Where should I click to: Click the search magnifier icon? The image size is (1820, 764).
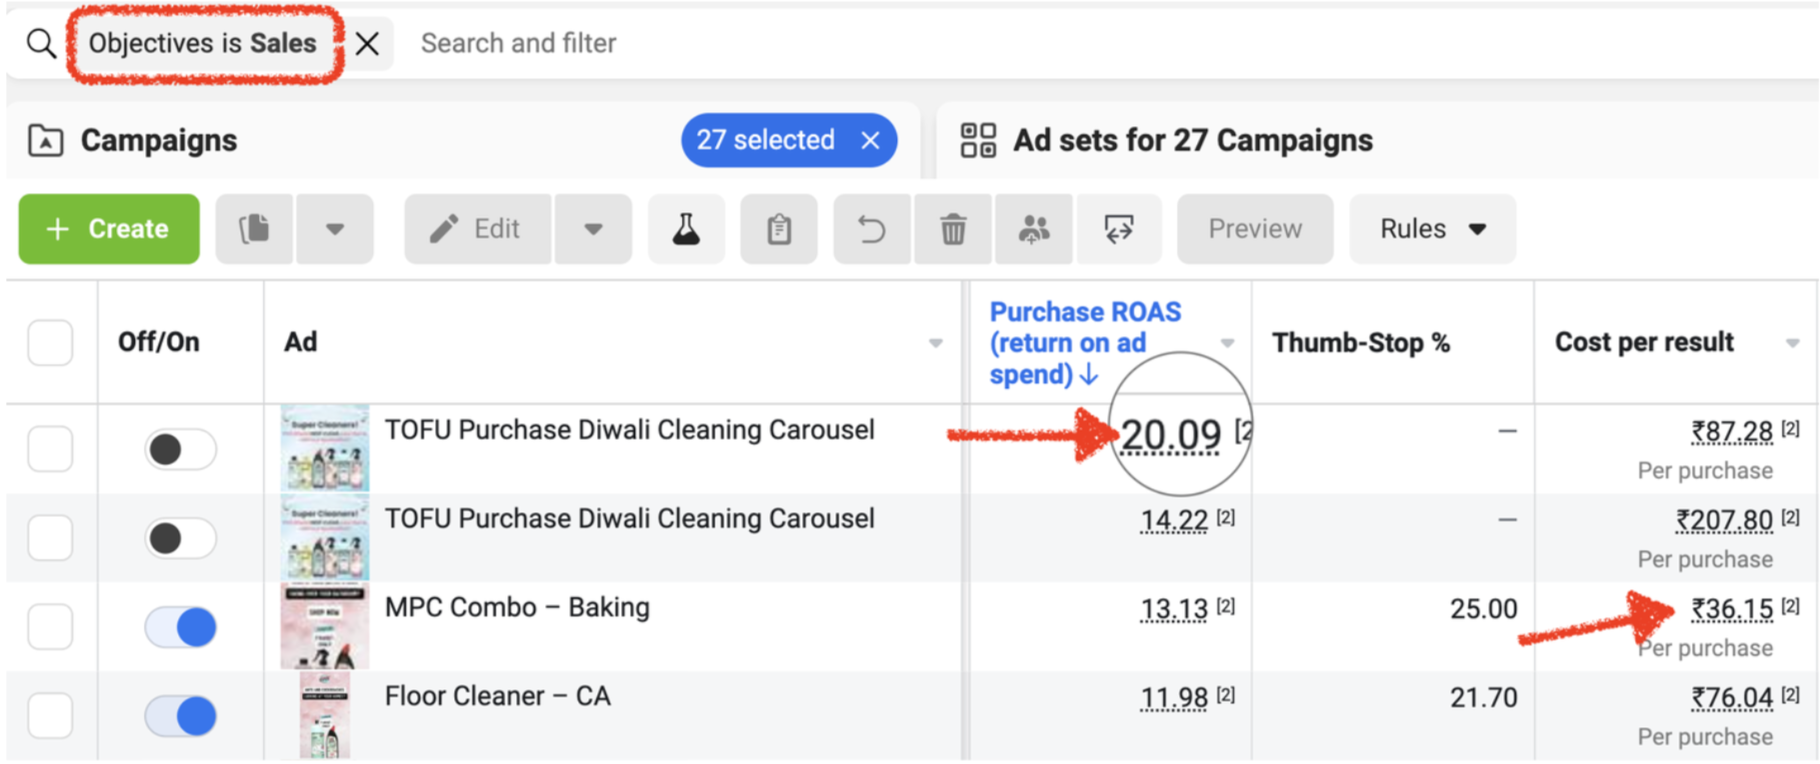pyautogui.click(x=41, y=44)
